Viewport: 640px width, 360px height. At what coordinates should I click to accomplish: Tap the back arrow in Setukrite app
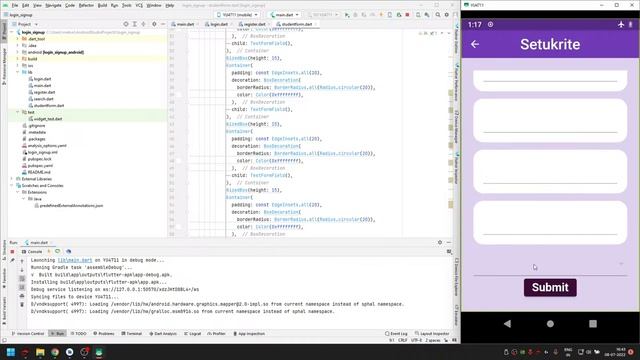pos(475,44)
